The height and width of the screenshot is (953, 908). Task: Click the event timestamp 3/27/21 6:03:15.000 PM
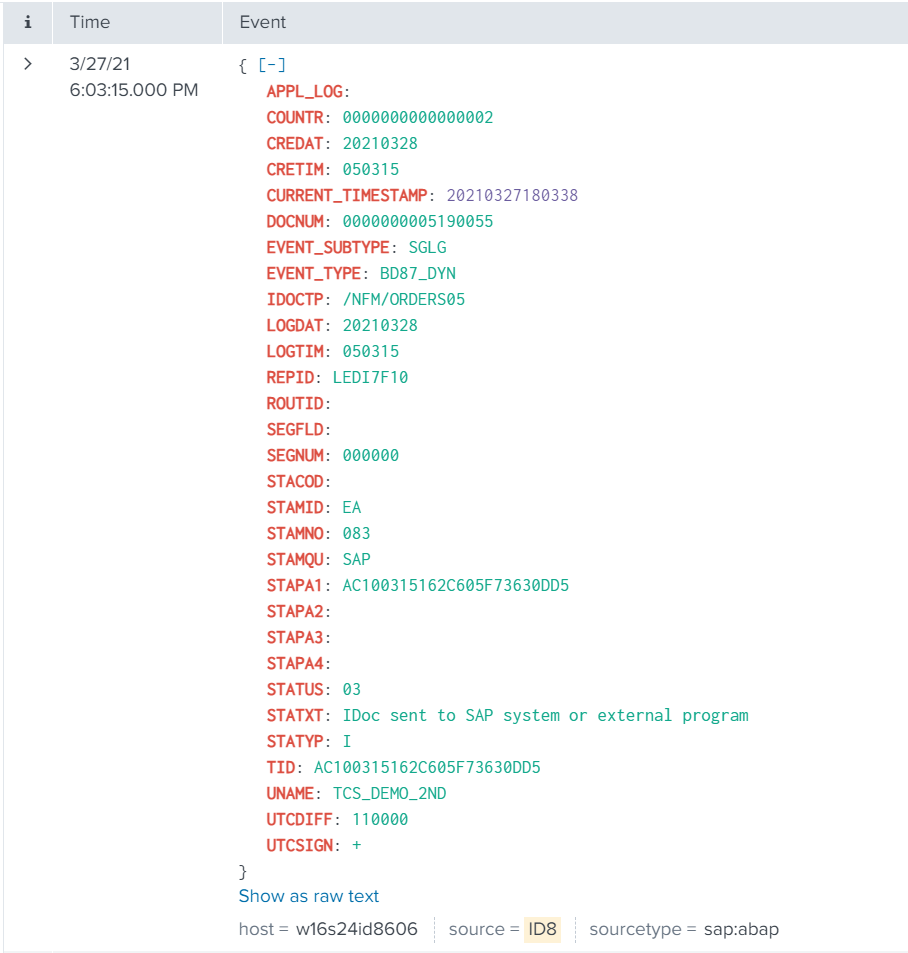(134, 77)
